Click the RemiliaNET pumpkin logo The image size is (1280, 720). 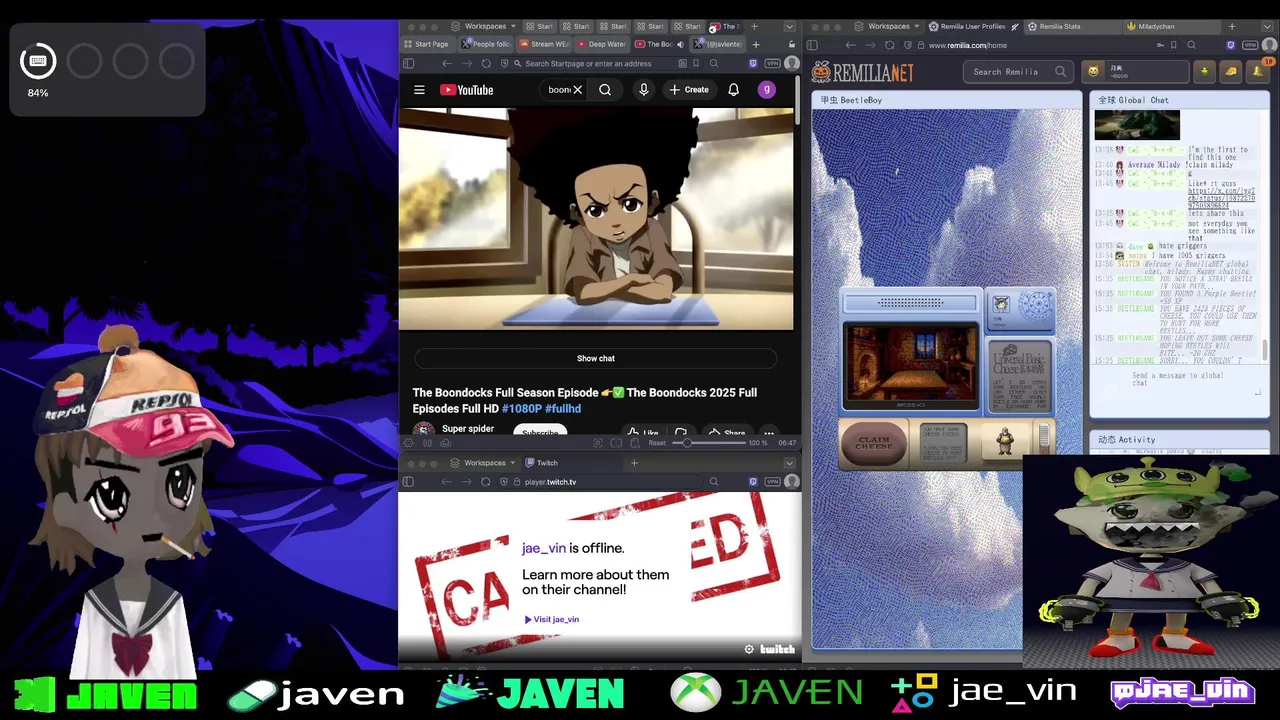point(862,72)
